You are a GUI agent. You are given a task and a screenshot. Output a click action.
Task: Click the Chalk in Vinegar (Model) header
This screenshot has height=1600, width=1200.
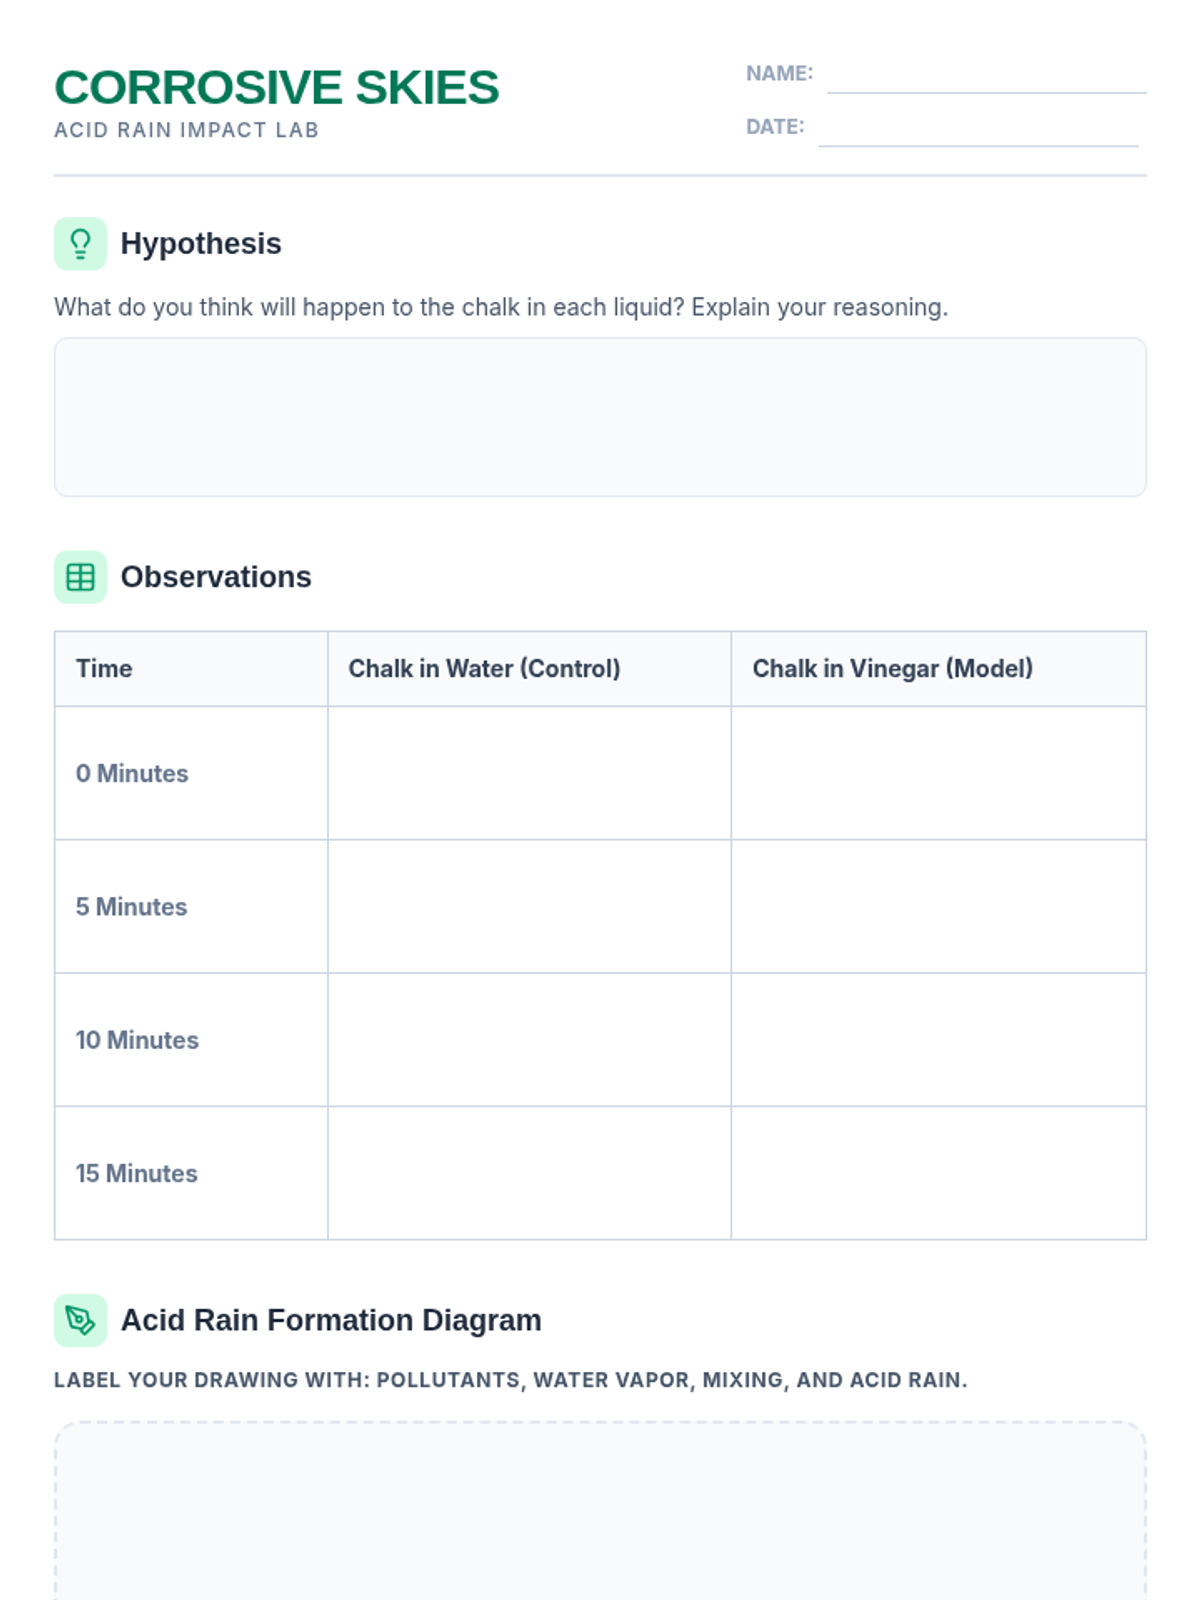tap(892, 668)
